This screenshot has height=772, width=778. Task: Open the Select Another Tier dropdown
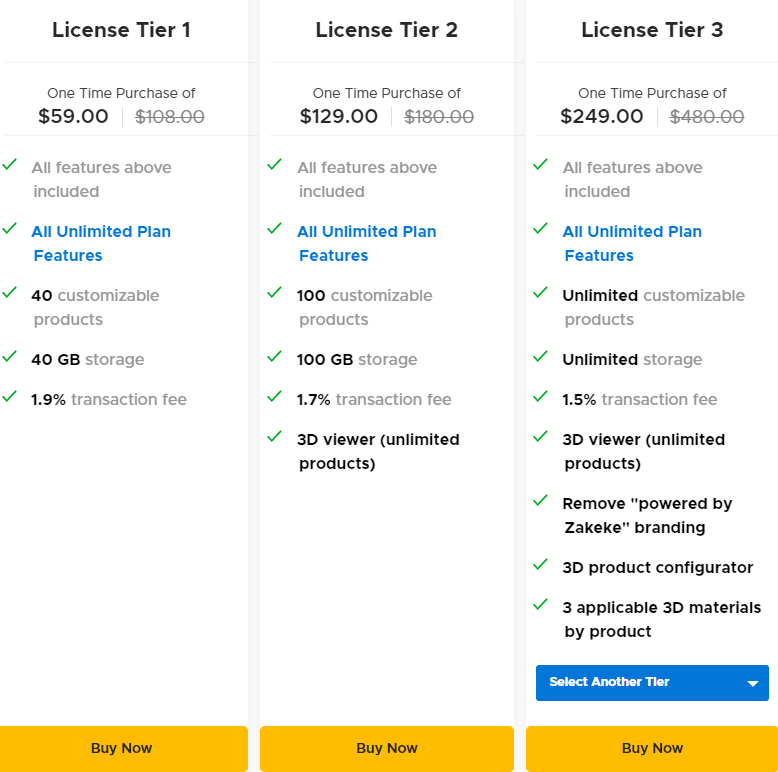[640, 683]
